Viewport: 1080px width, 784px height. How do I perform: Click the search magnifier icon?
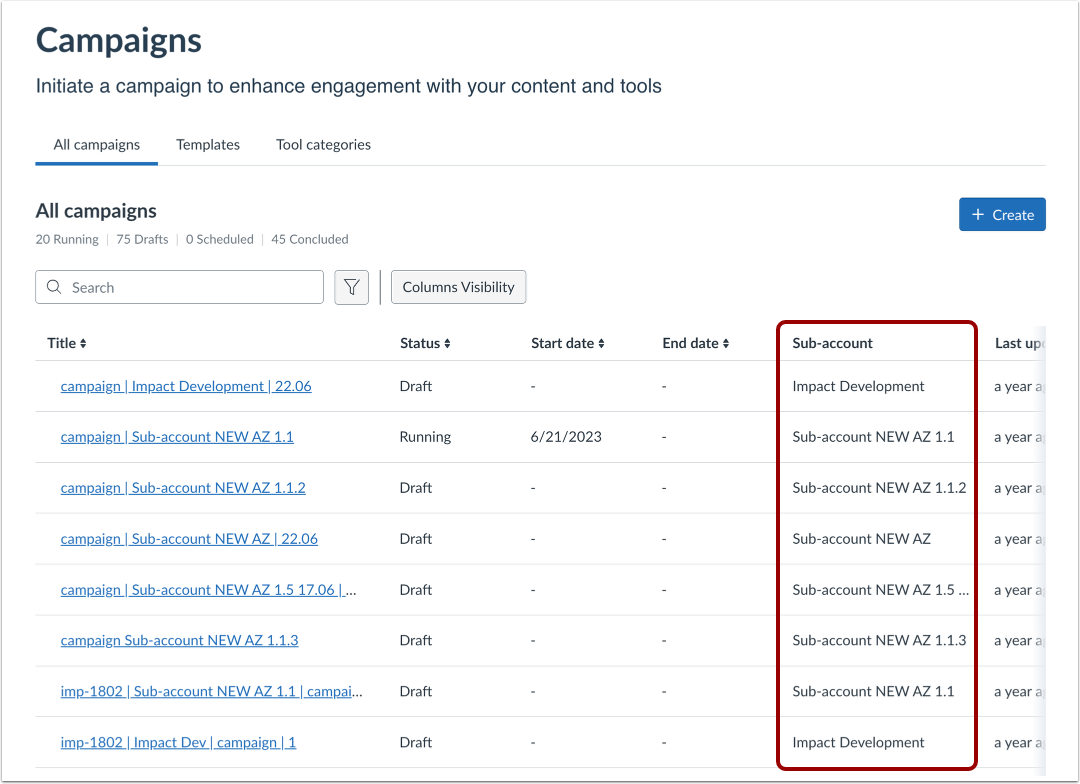click(x=54, y=287)
